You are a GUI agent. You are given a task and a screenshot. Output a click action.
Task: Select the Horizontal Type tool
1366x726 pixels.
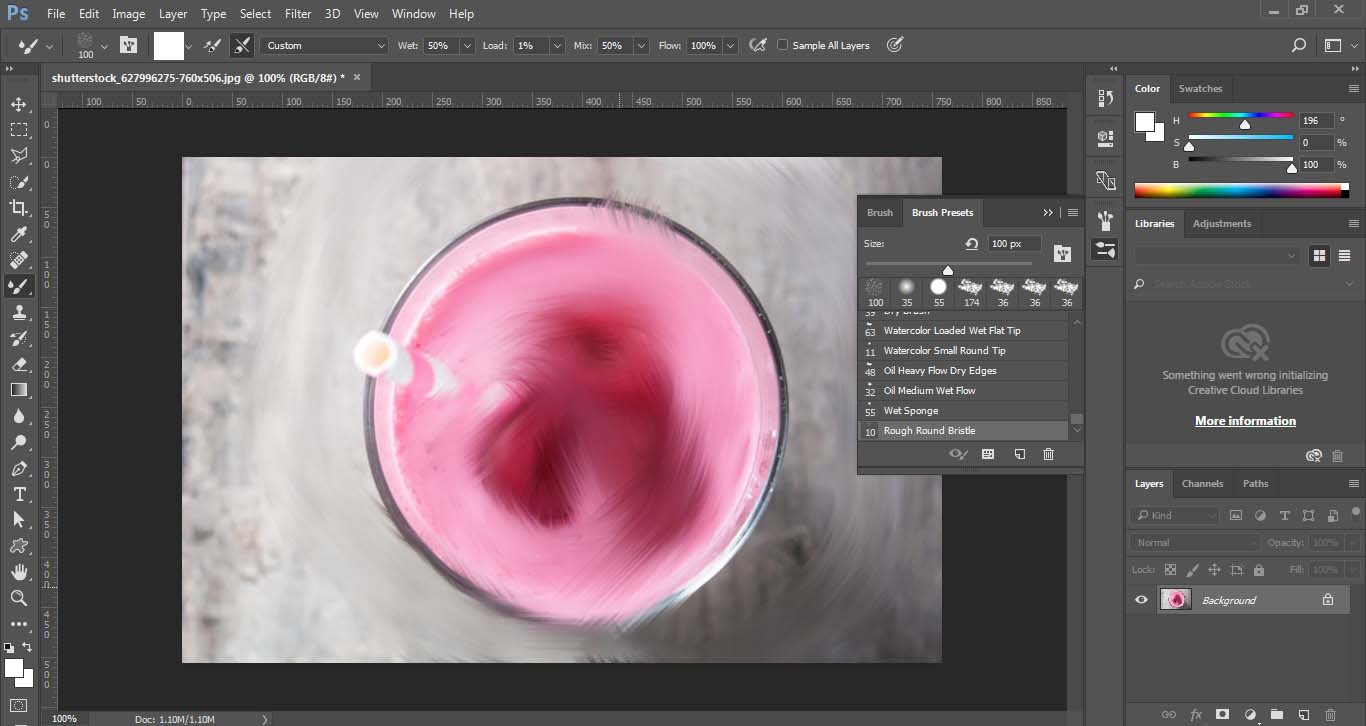click(18, 494)
